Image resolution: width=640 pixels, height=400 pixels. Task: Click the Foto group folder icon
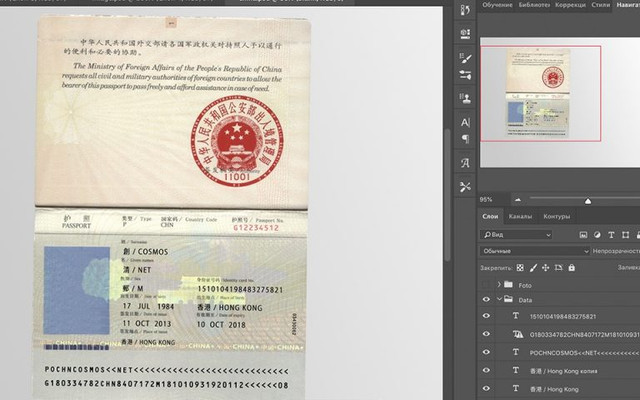click(x=508, y=284)
